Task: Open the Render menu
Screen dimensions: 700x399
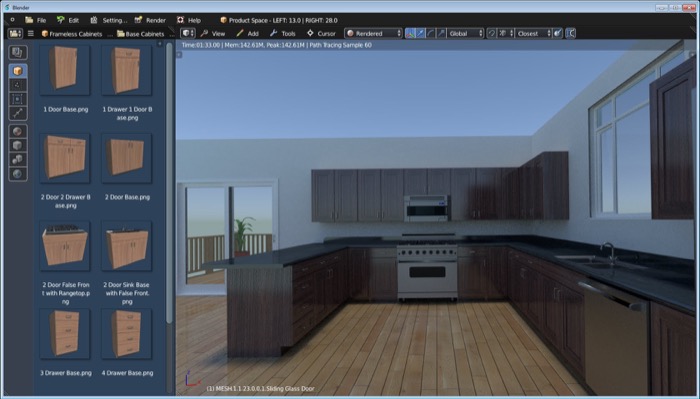Action: [x=150, y=20]
